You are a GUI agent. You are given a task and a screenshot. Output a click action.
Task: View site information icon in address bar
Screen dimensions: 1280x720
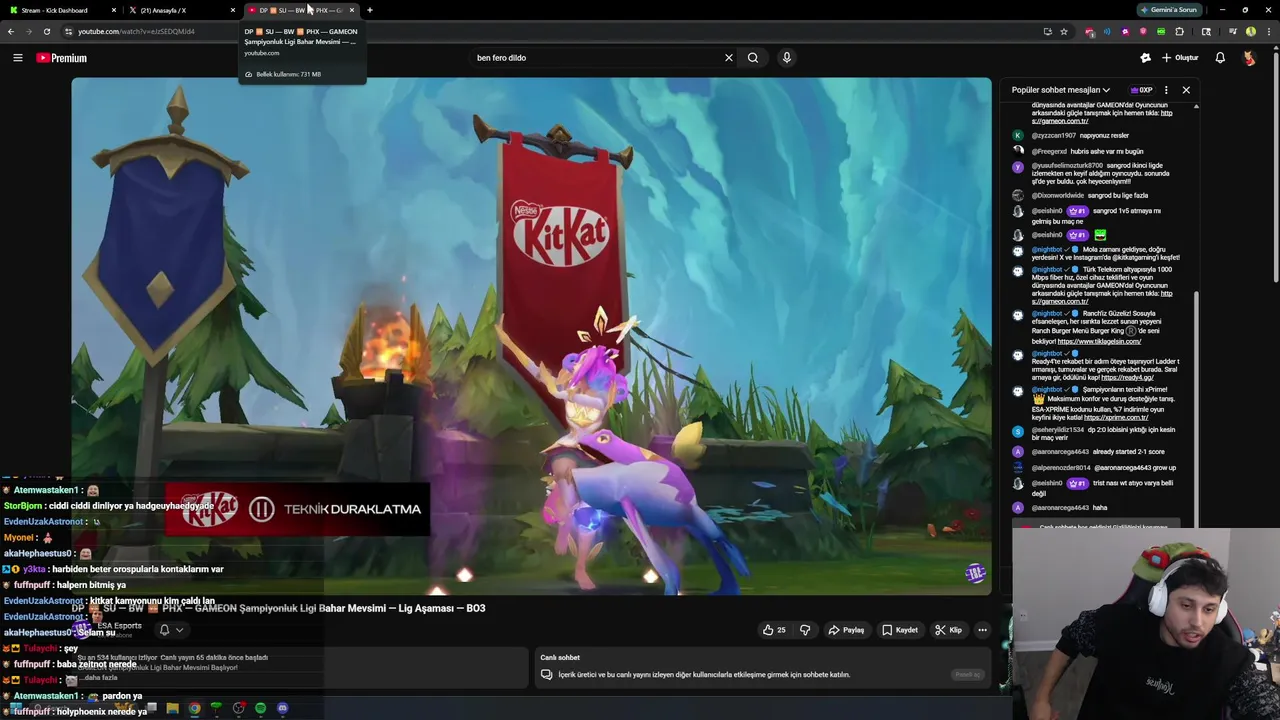point(68,31)
